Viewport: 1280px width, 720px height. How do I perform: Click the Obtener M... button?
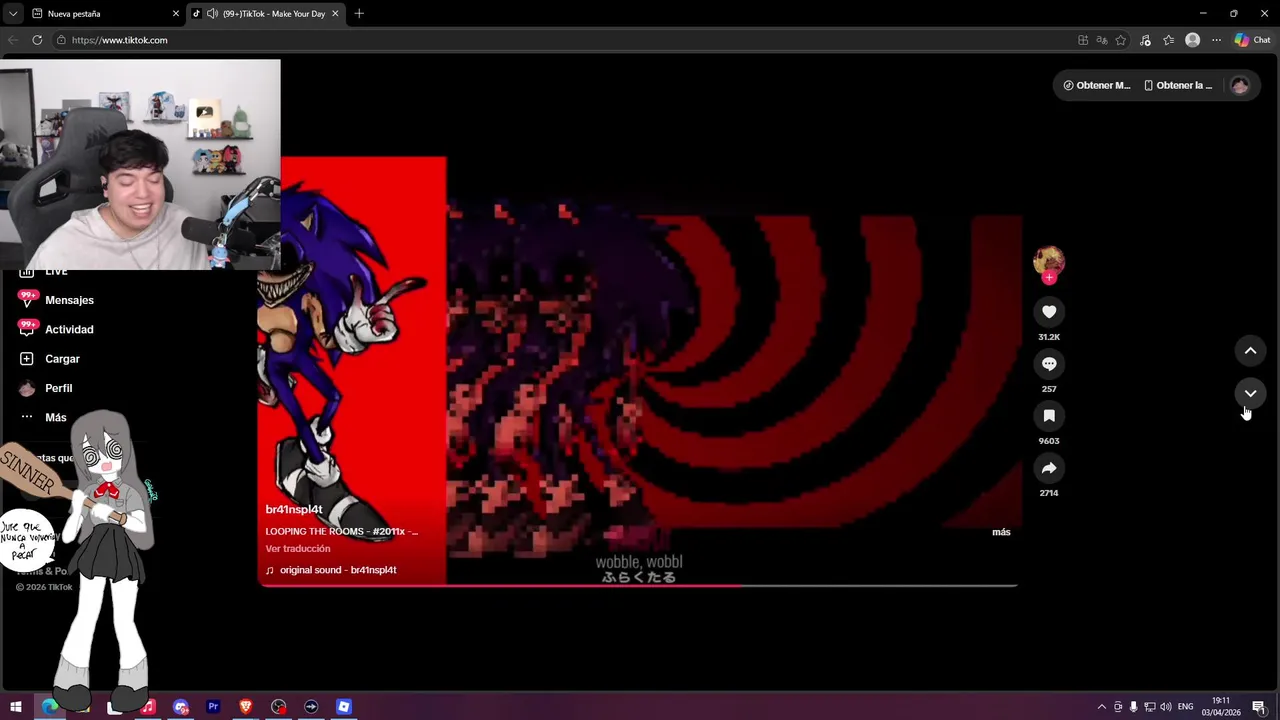(x=1097, y=85)
